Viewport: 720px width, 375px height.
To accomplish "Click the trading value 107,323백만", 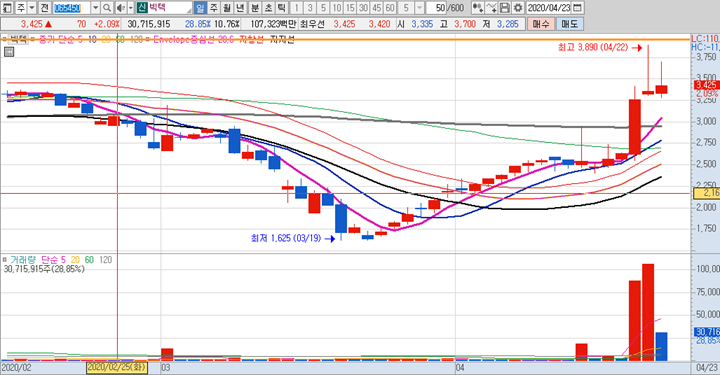I will [x=274, y=24].
